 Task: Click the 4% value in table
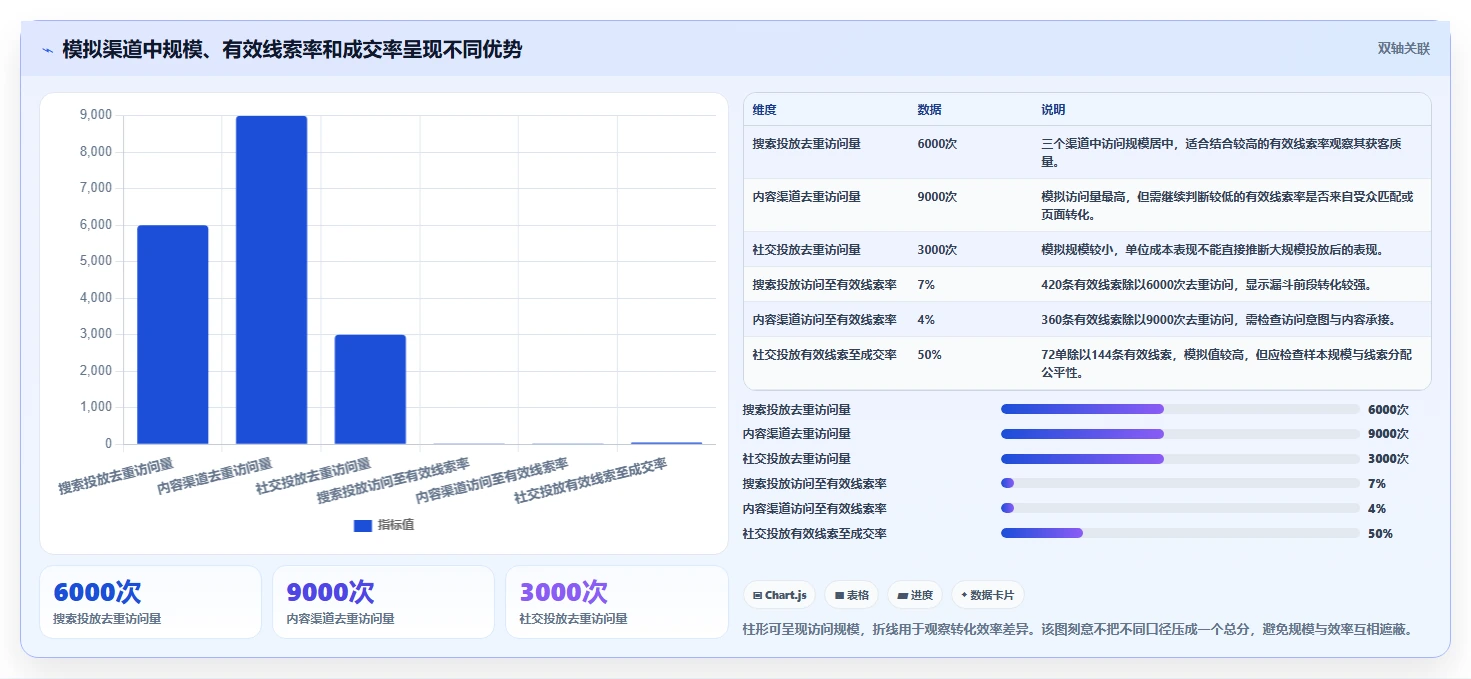coord(926,320)
